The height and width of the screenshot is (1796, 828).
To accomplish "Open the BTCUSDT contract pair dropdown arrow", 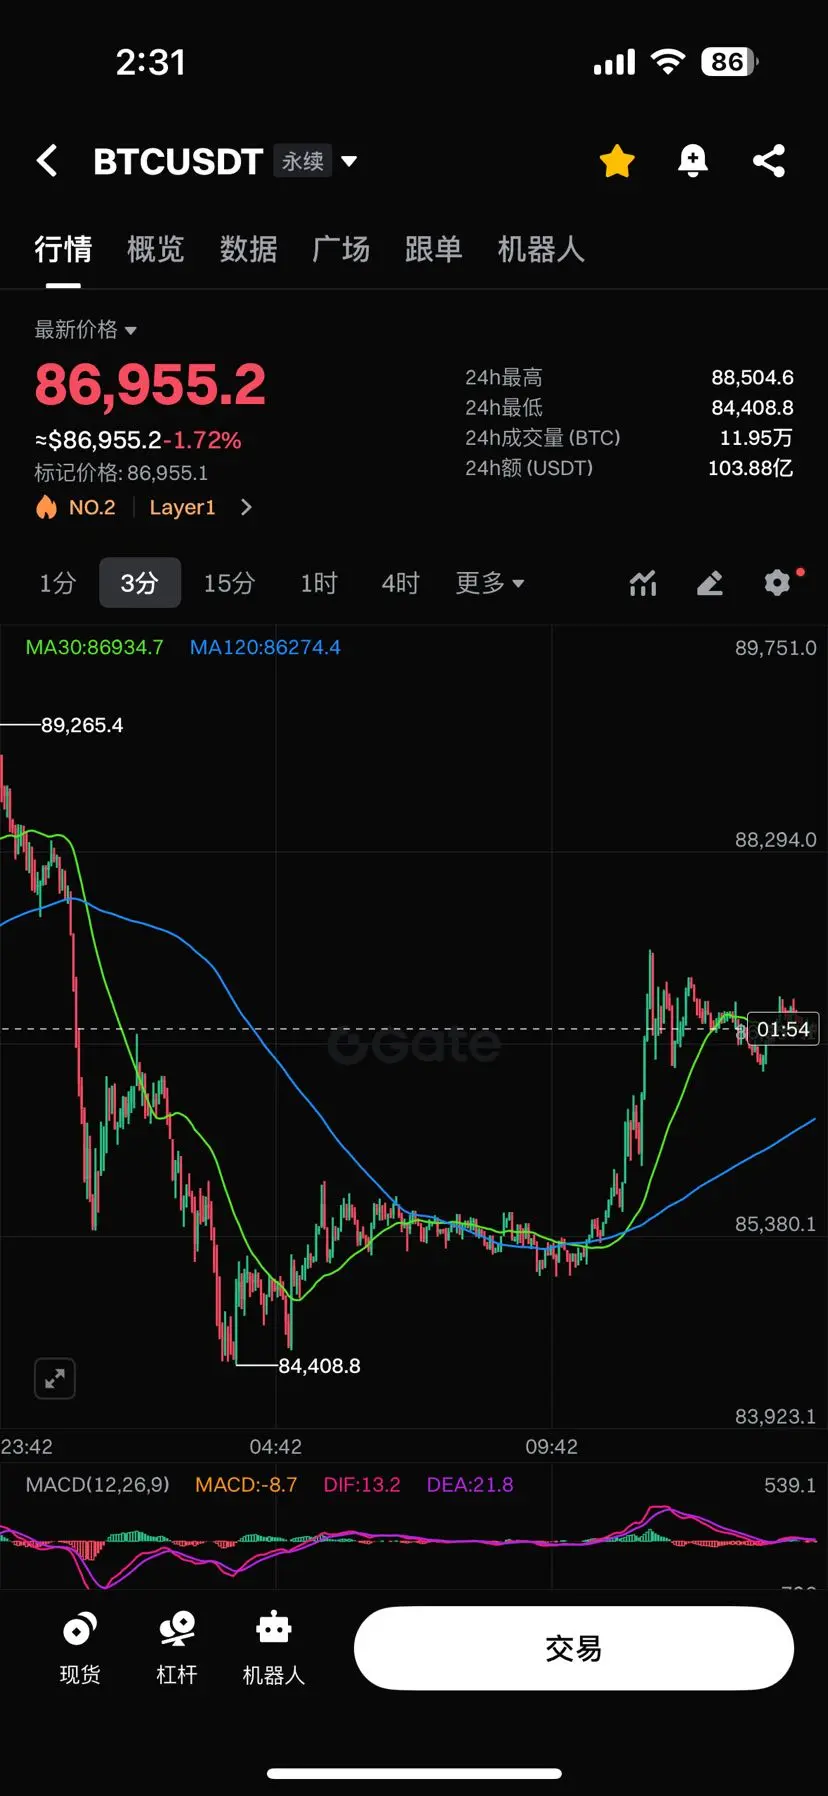I will point(349,161).
